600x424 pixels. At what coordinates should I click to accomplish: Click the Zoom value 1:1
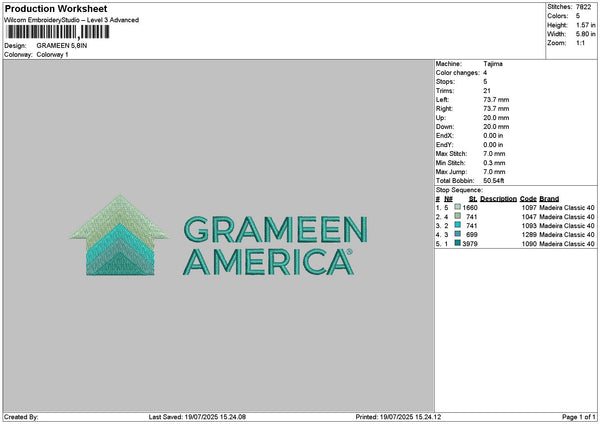click(x=580, y=43)
